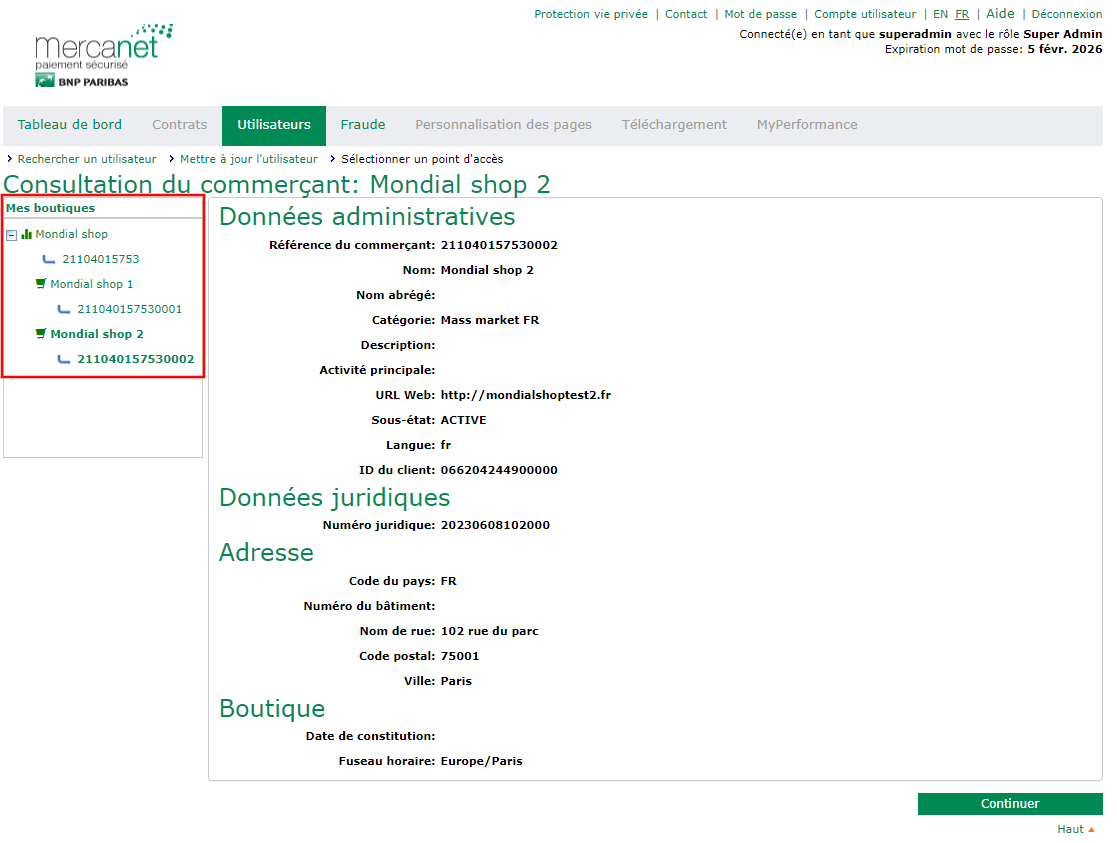The image size is (1117, 843).
Task: Switch language to EN
Action: pyautogui.click(x=940, y=14)
